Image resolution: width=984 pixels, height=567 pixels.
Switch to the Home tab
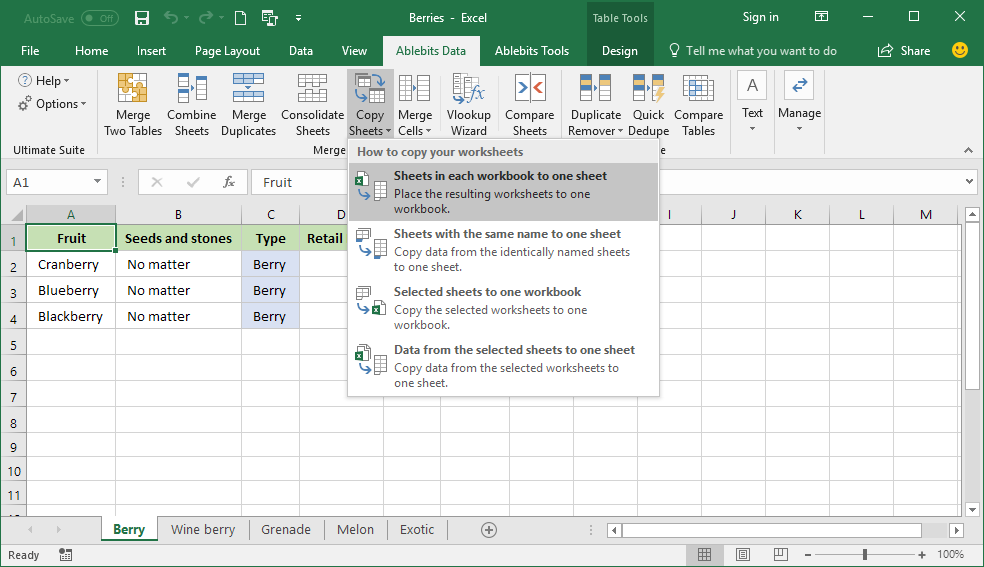click(92, 51)
